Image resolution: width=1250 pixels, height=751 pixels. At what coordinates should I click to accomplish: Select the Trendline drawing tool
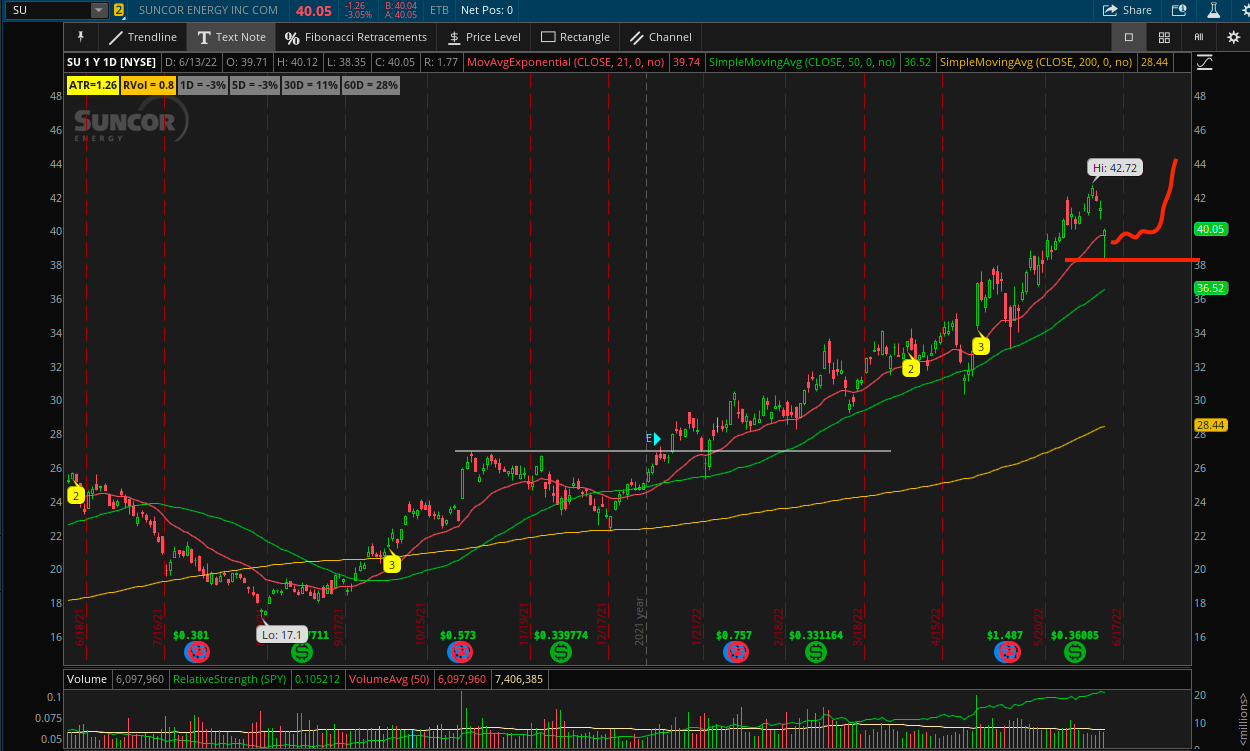tap(143, 37)
